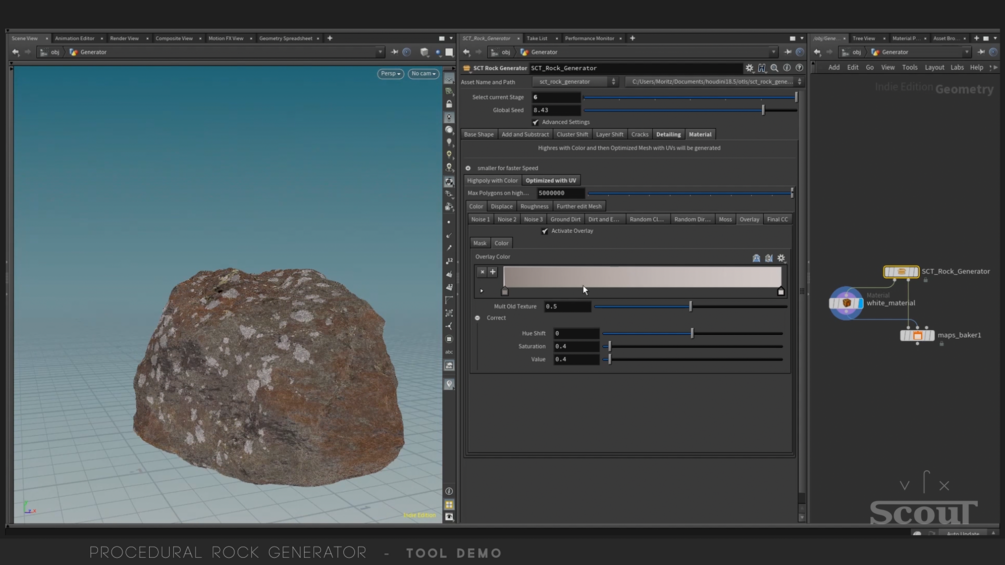Image resolution: width=1005 pixels, height=565 pixels.
Task: Click the pin icon in network editor path bar
Action: [982, 53]
